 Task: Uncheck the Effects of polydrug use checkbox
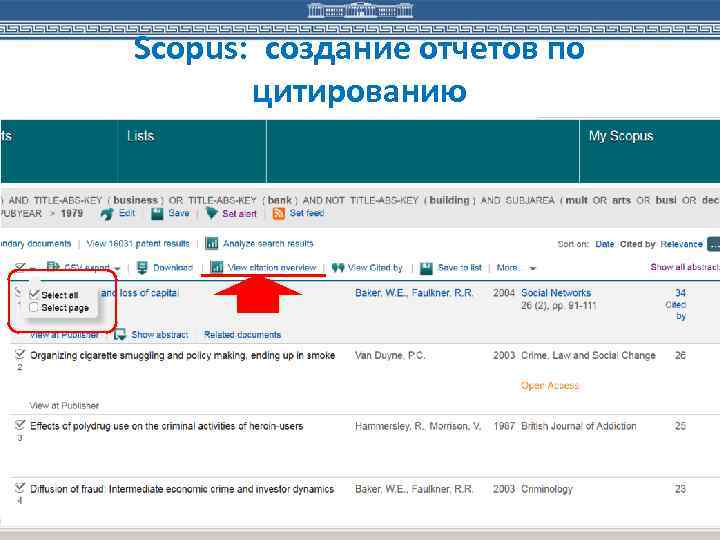coord(20,425)
